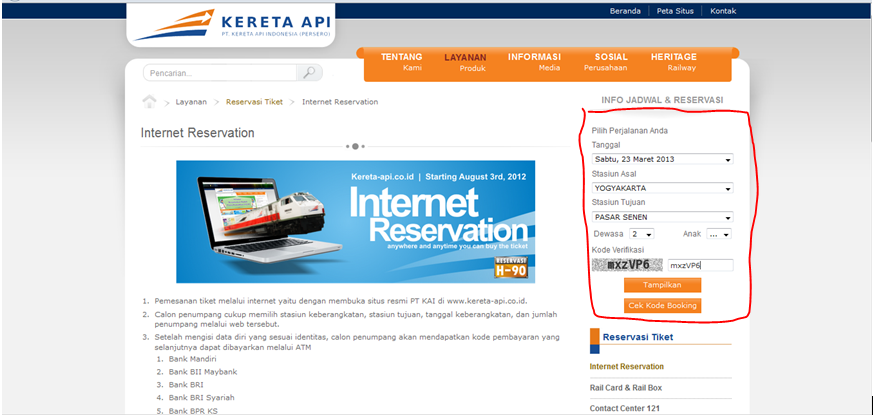Click the Reservasi H-90 badge on banner

511,267
